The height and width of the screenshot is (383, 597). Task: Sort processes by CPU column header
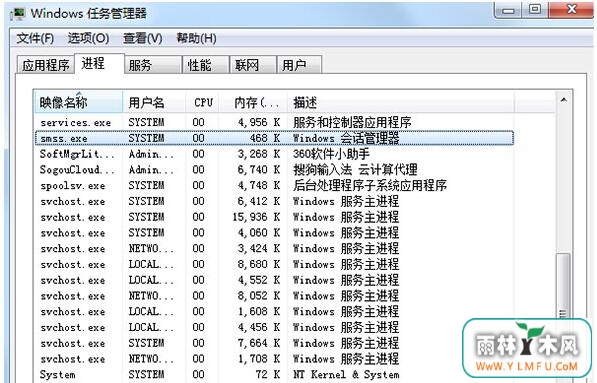(202, 102)
